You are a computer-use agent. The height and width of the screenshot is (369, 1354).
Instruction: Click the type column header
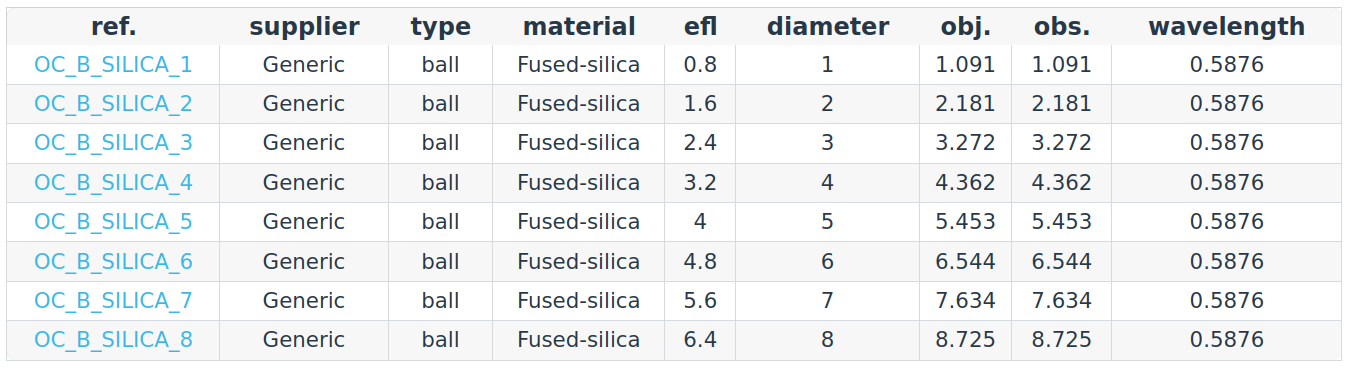[440, 27]
